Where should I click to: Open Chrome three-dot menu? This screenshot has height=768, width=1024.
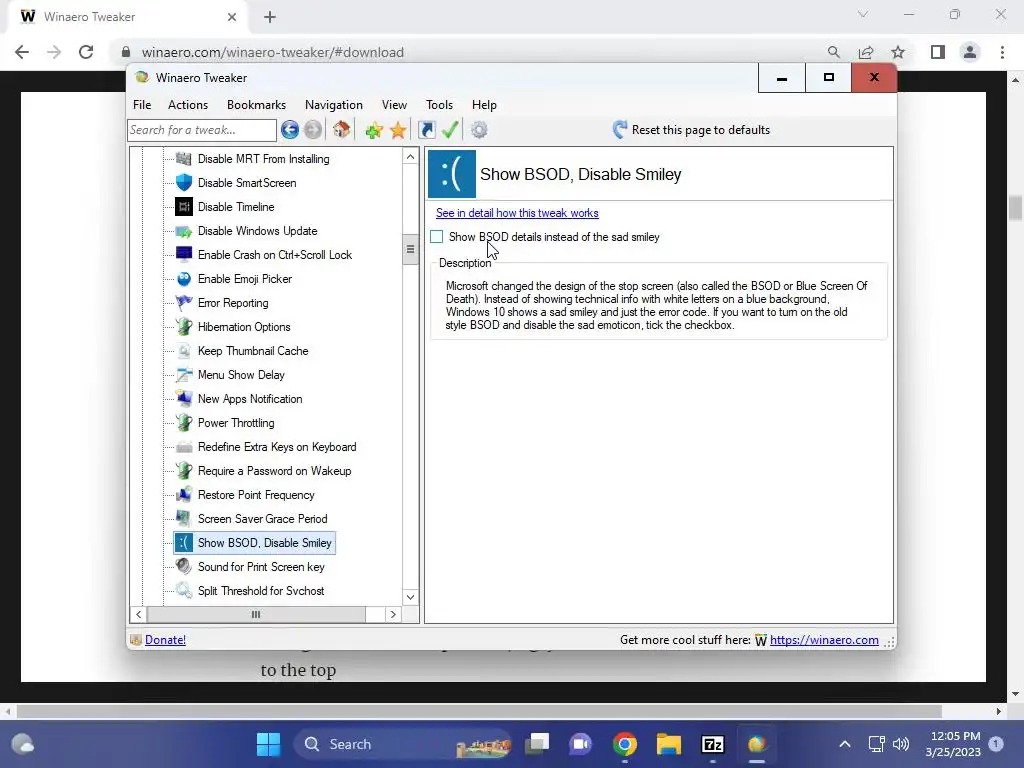point(1002,52)
